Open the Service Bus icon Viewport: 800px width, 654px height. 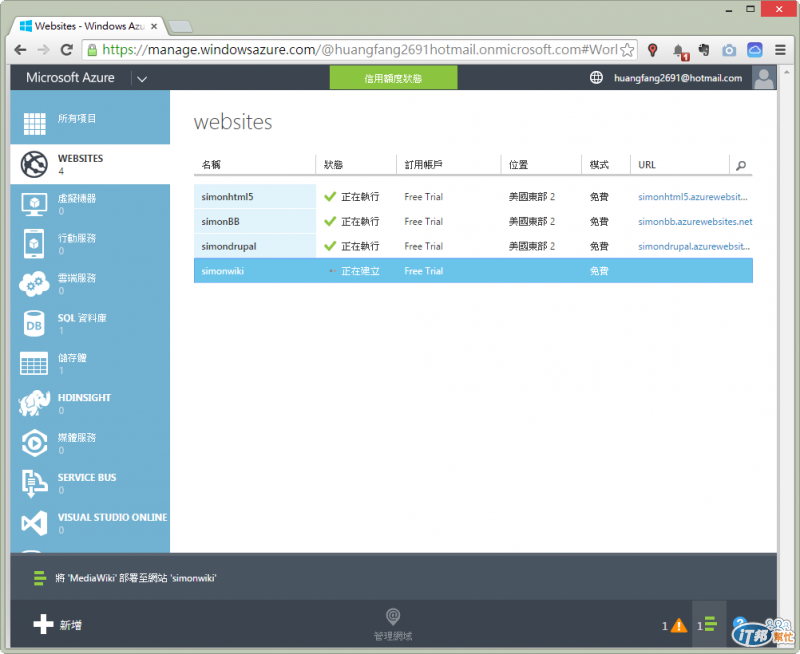click(x=34, y=483)
